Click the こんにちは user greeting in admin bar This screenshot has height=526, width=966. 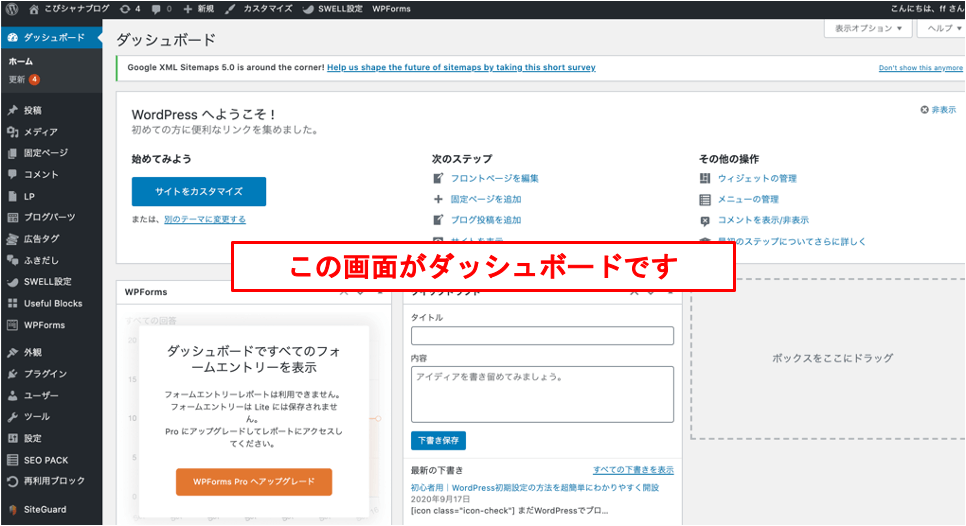(926, 9)
